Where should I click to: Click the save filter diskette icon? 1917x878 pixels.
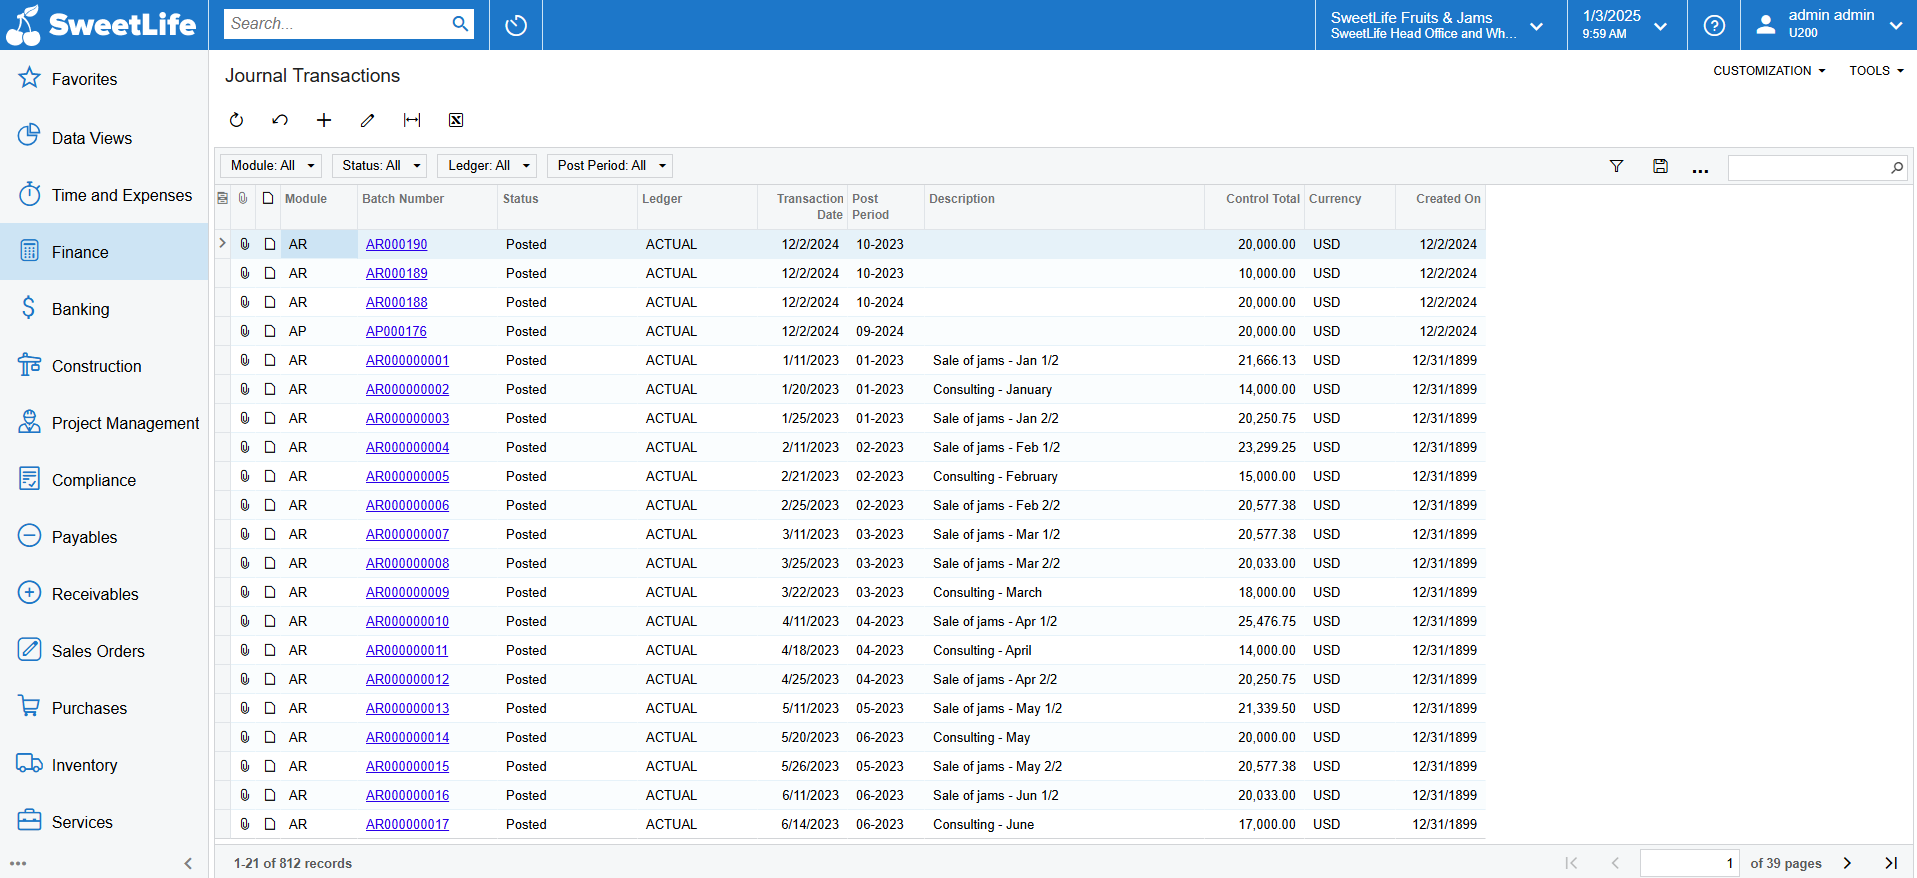point(1660,166)
